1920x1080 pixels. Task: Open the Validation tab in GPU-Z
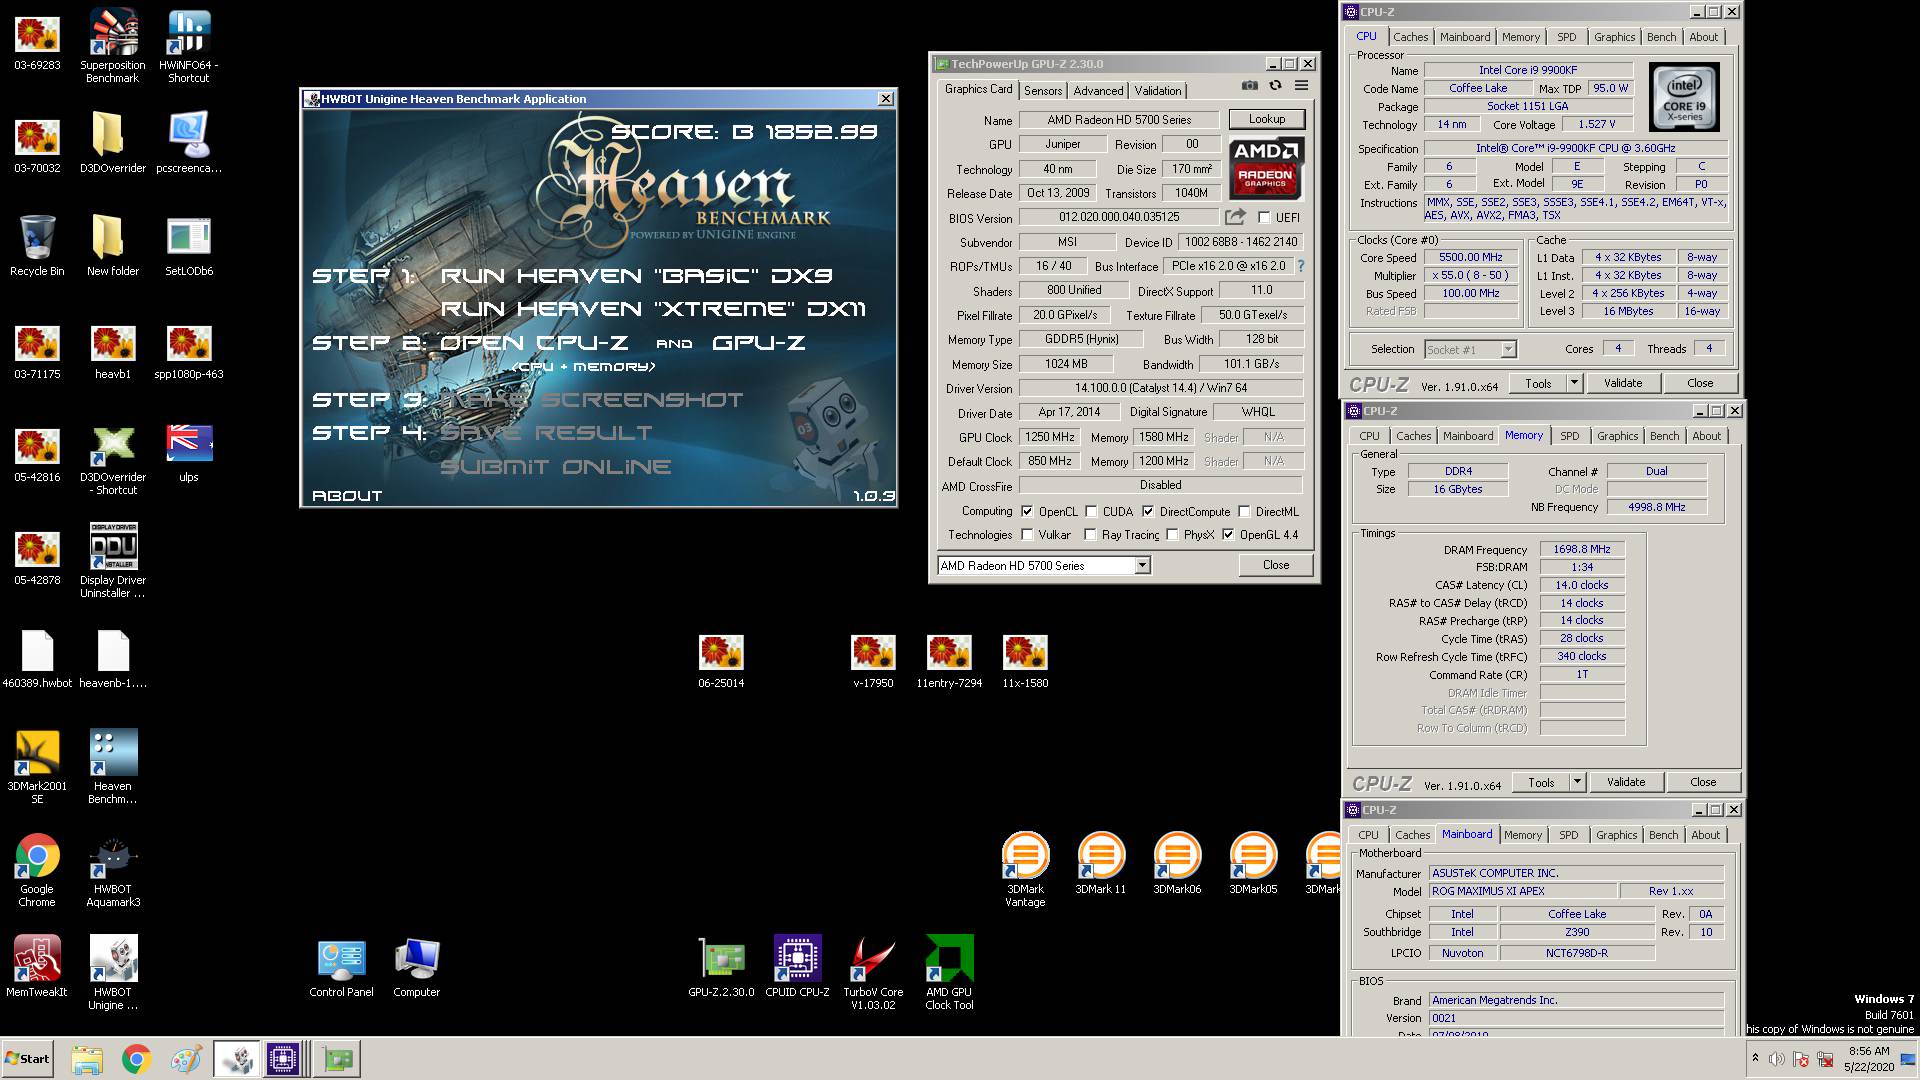1158,90
